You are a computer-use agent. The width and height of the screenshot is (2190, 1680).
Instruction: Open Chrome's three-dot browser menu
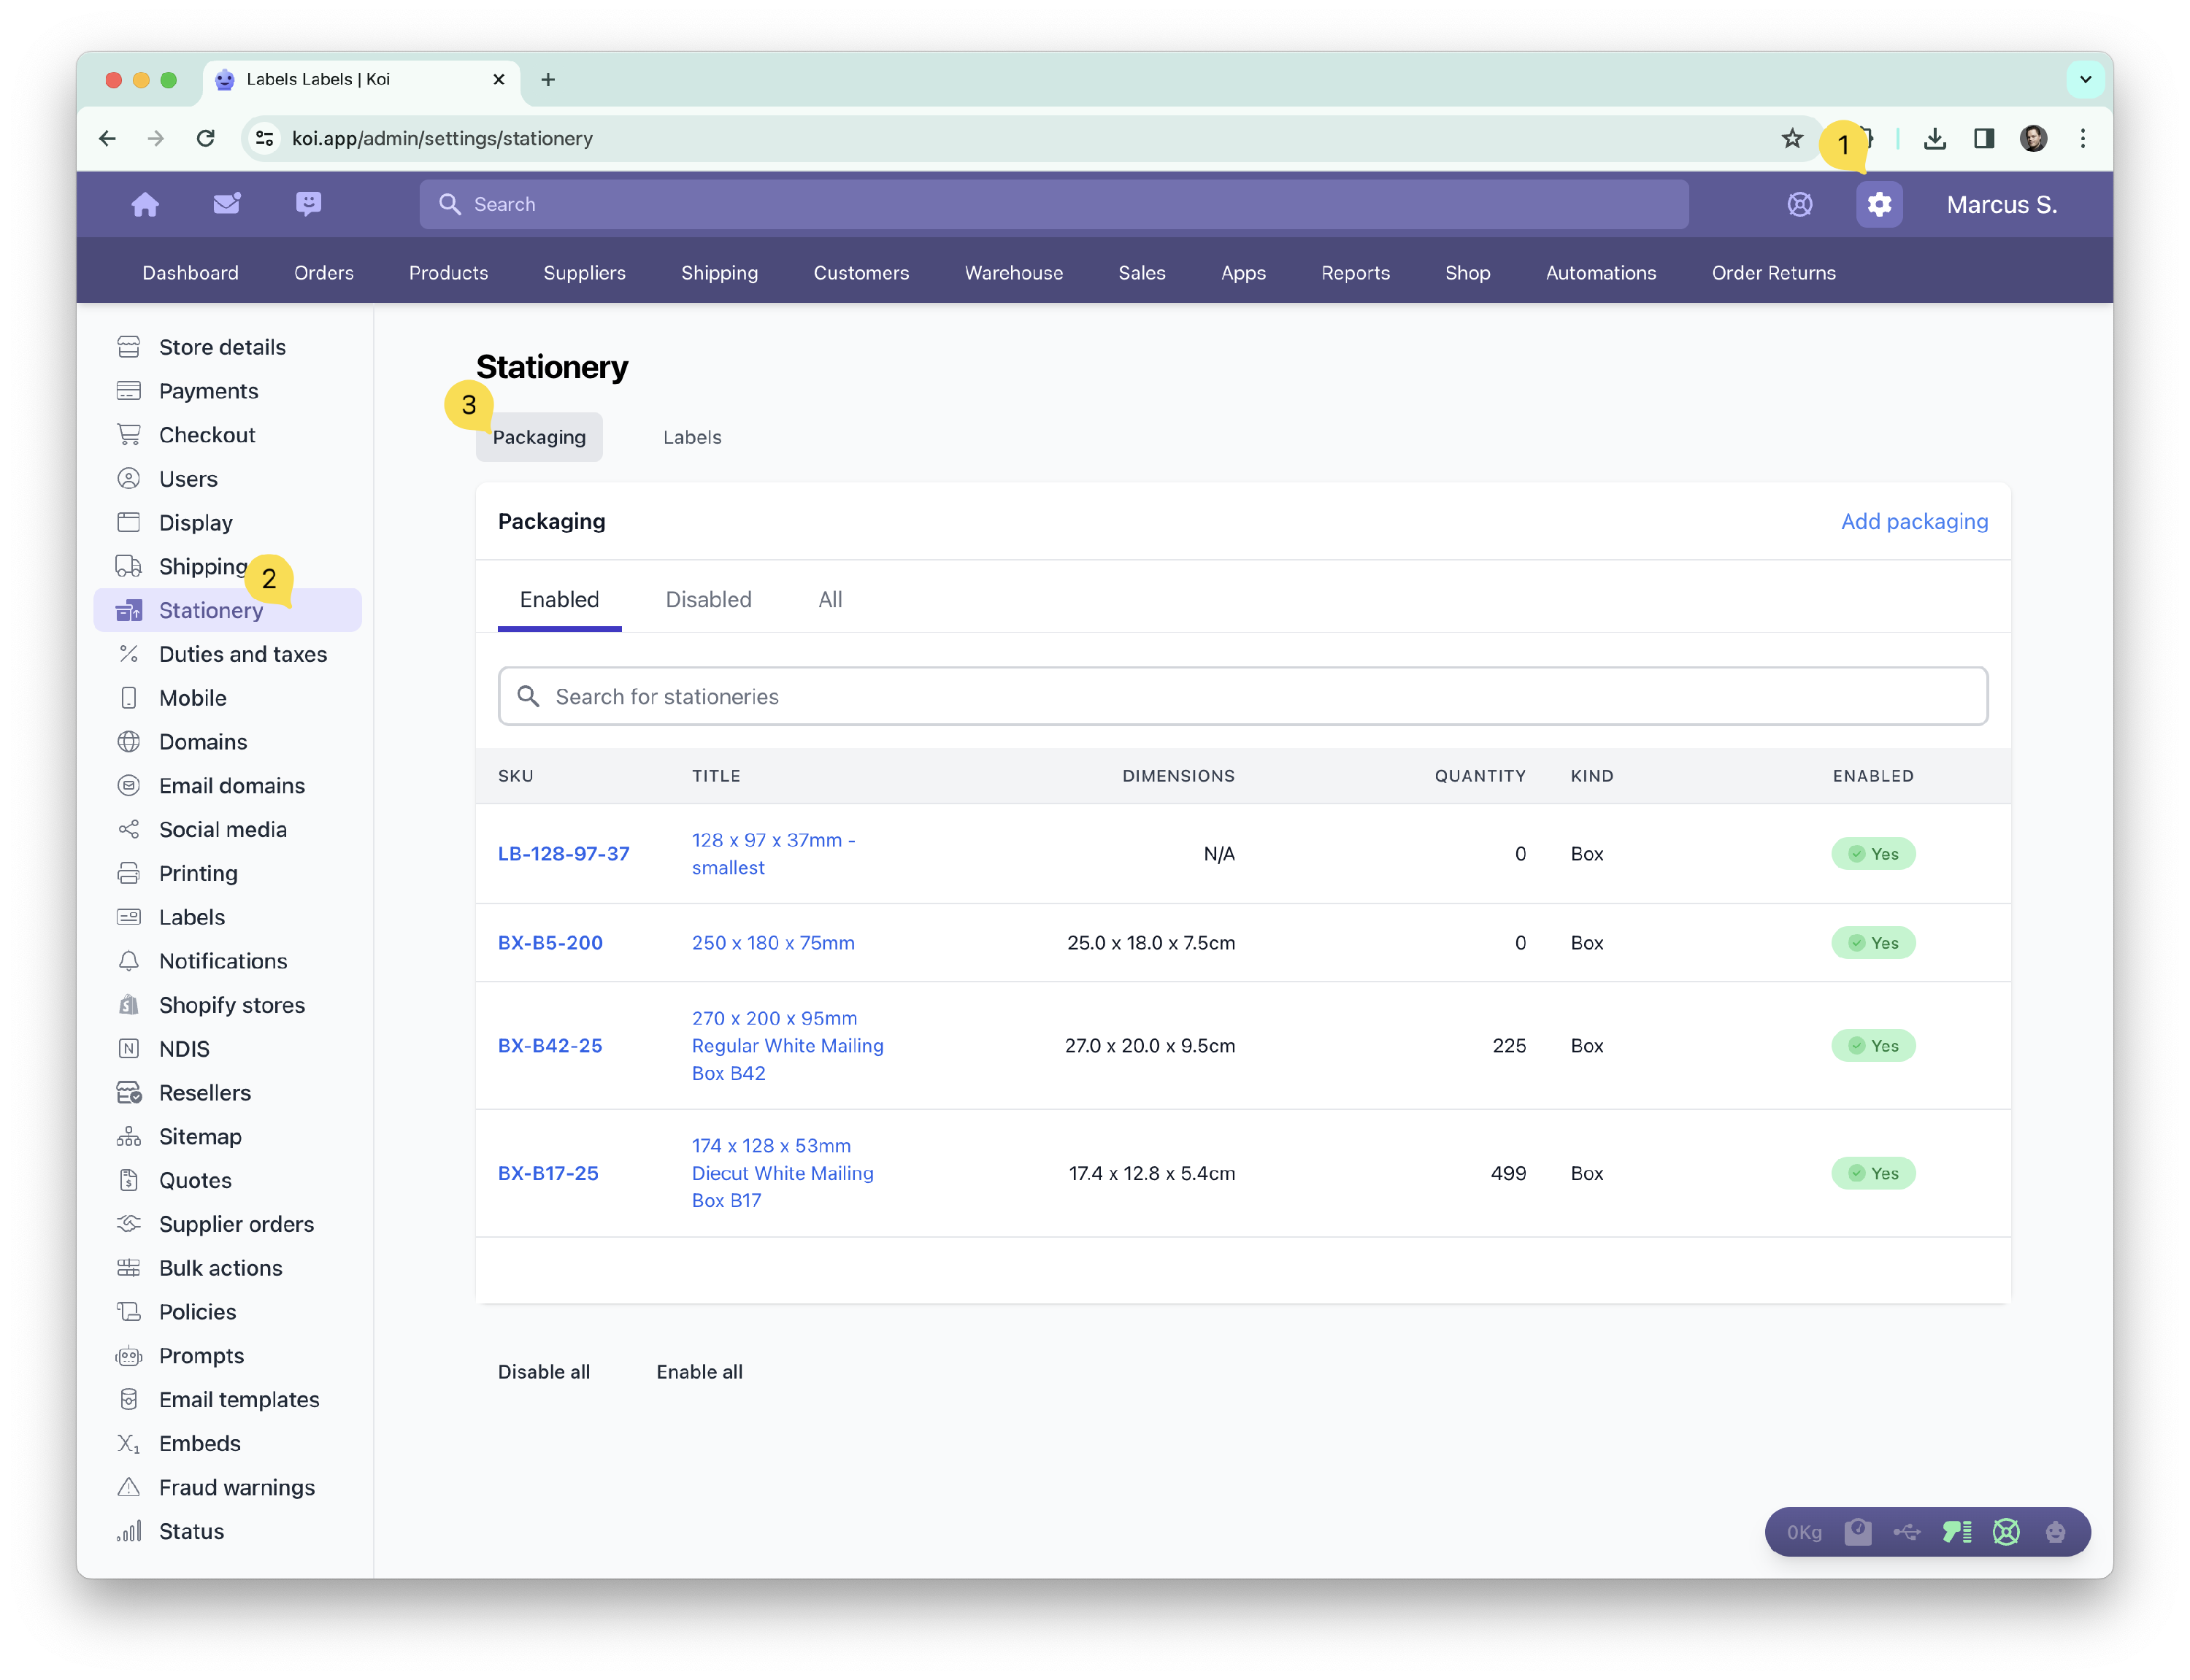[2082, 139]
